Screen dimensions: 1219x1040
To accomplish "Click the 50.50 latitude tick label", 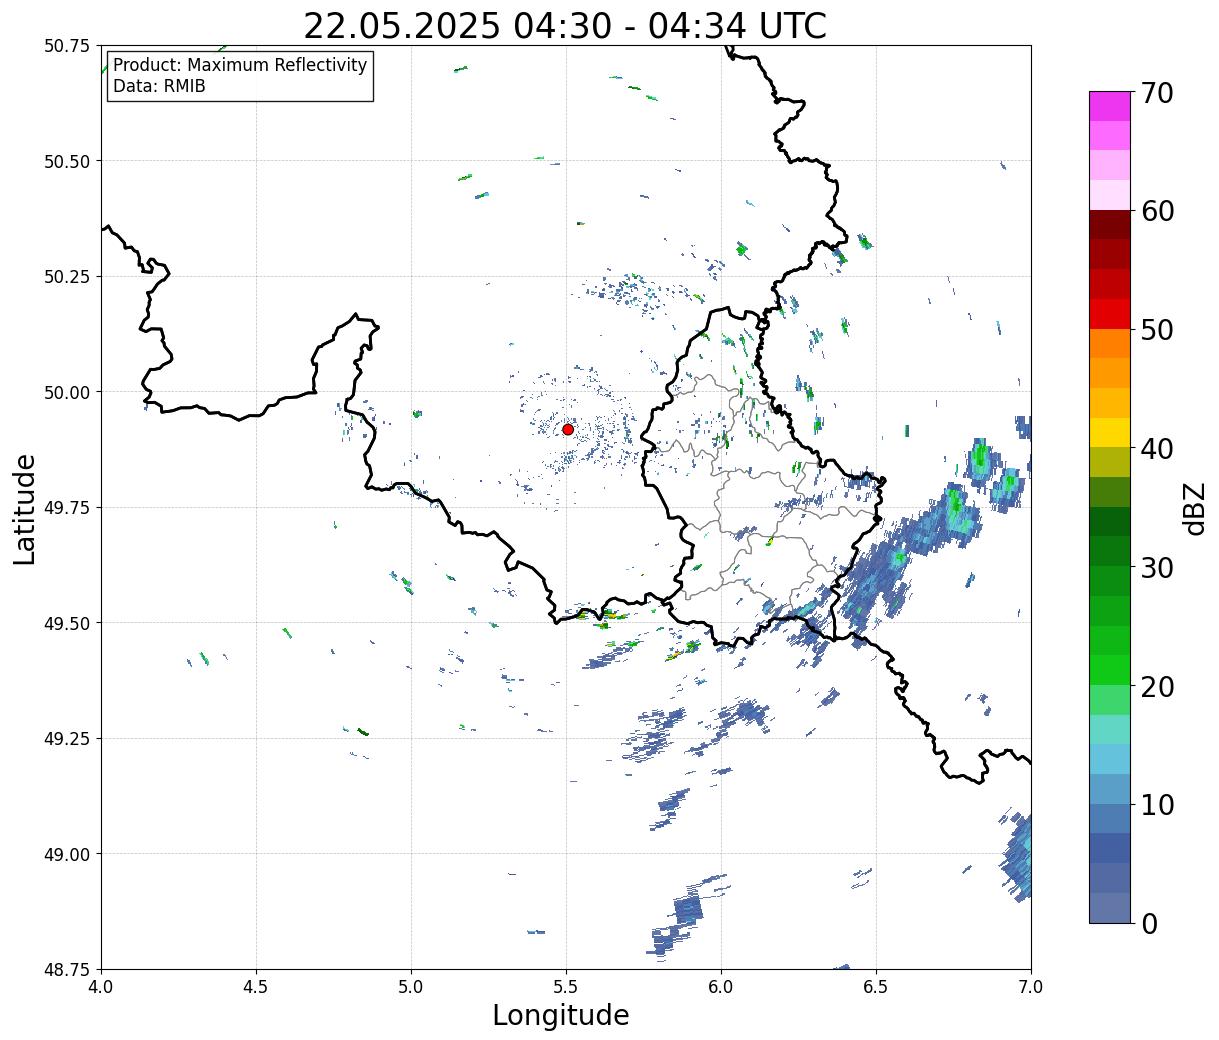I will (67, 161).
